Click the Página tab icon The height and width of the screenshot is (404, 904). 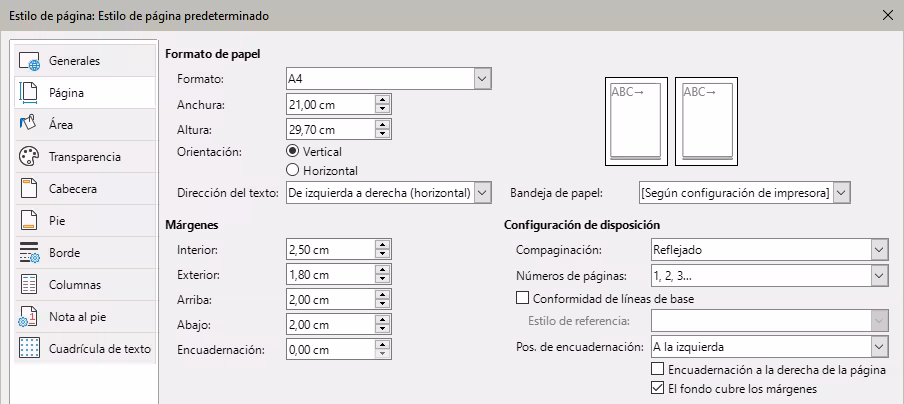click(x=28, y=93)
